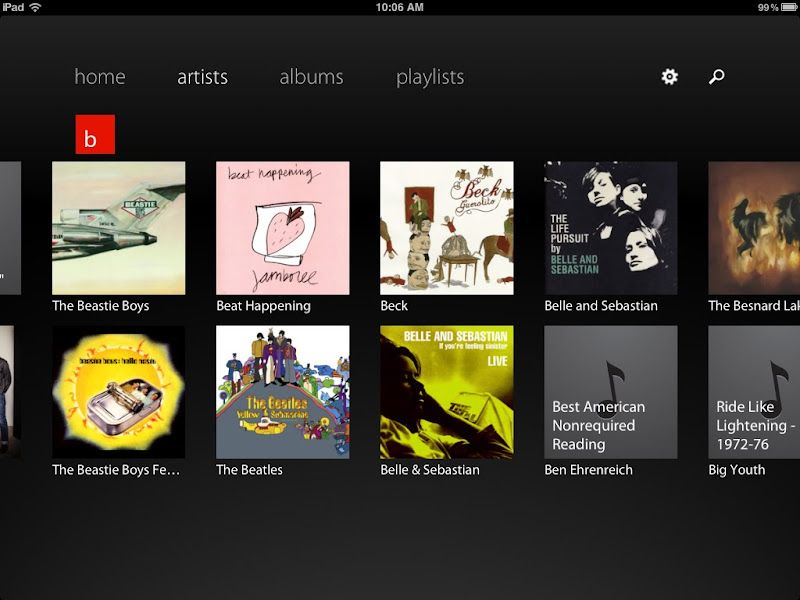The height and width of the screenshot is (600, 800).
Task: Select the artist name Beck
Action: [x=394, y=306]
